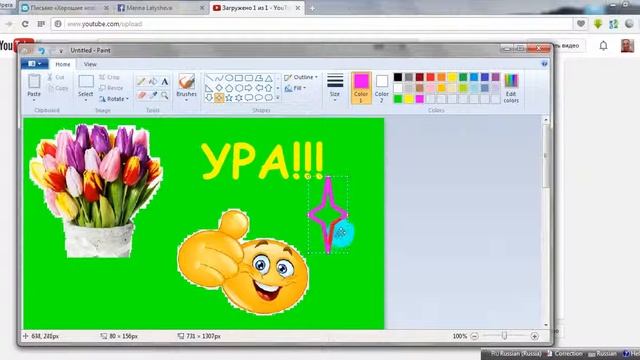Click the RU Russian language indicator
Screen dimensions: 640x360
click(x=516, y=353)
